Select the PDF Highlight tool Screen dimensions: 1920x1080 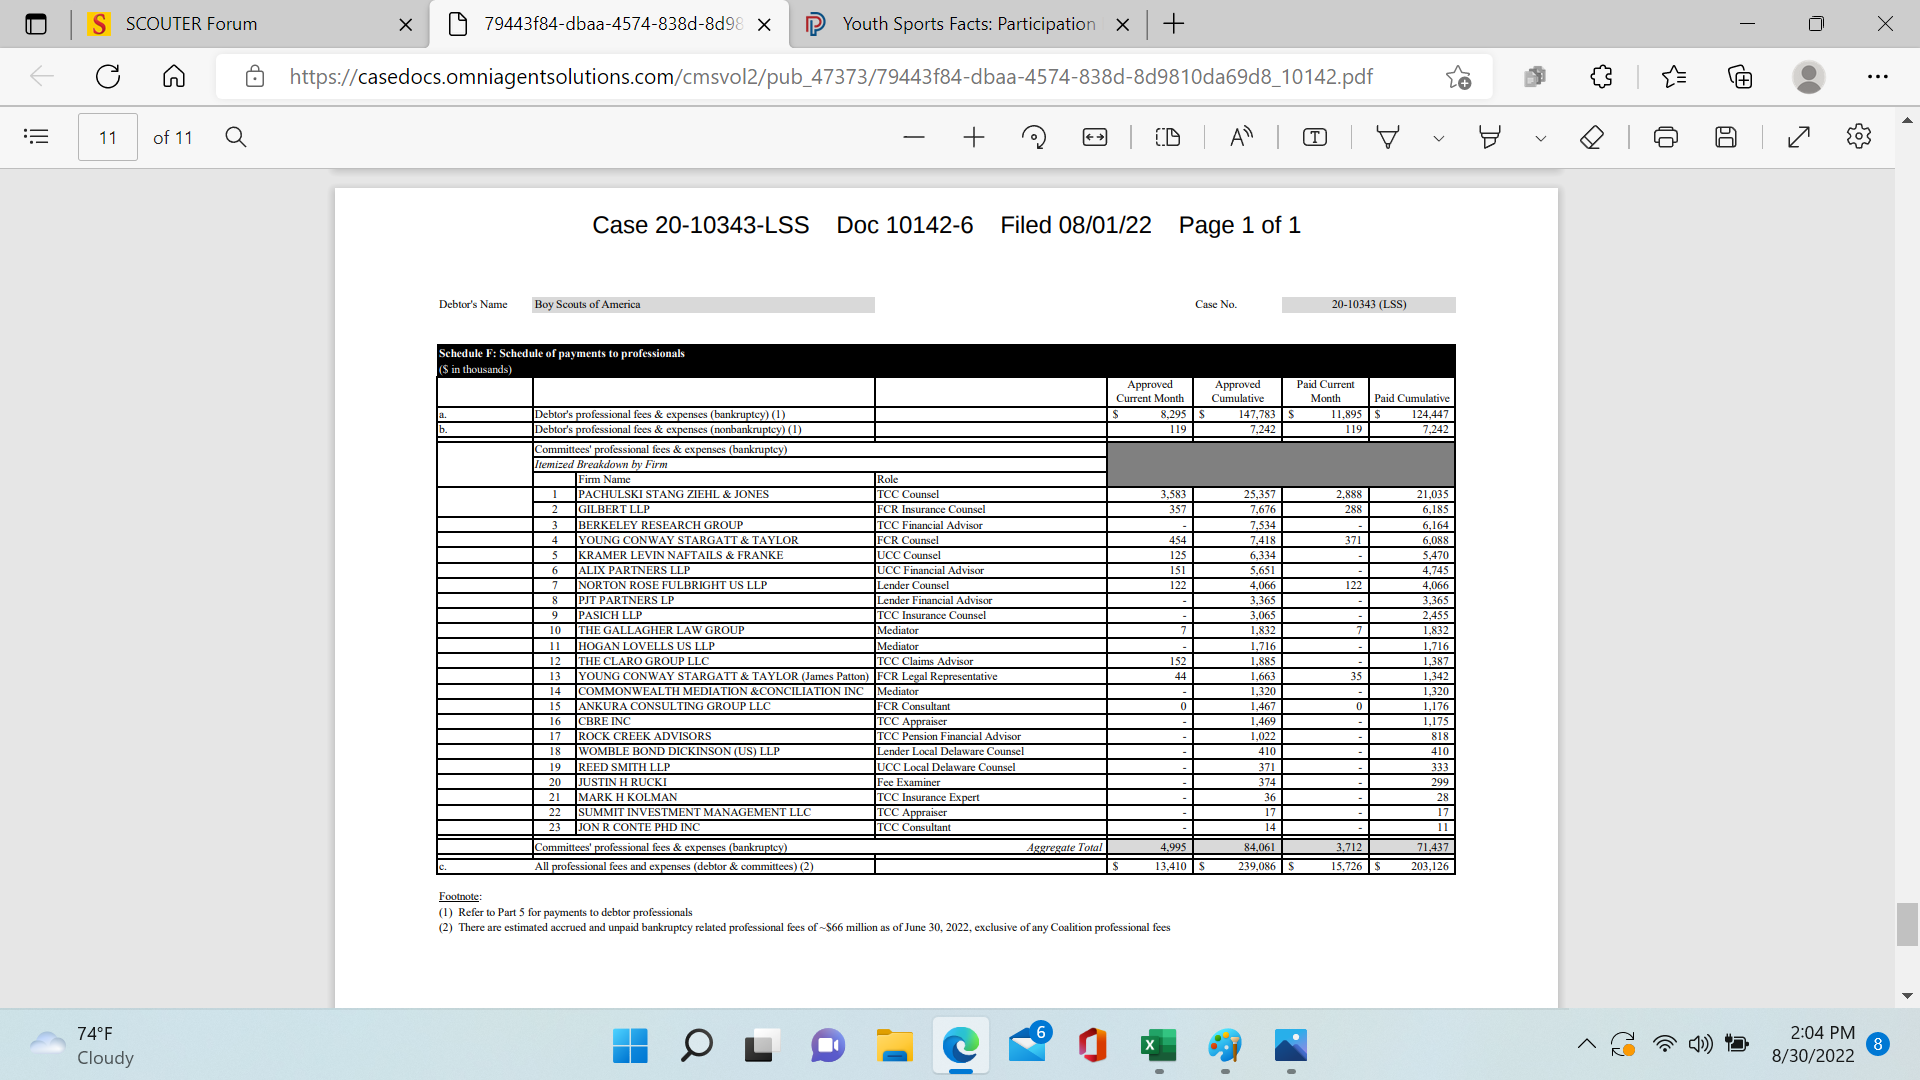coord(1490,137)
